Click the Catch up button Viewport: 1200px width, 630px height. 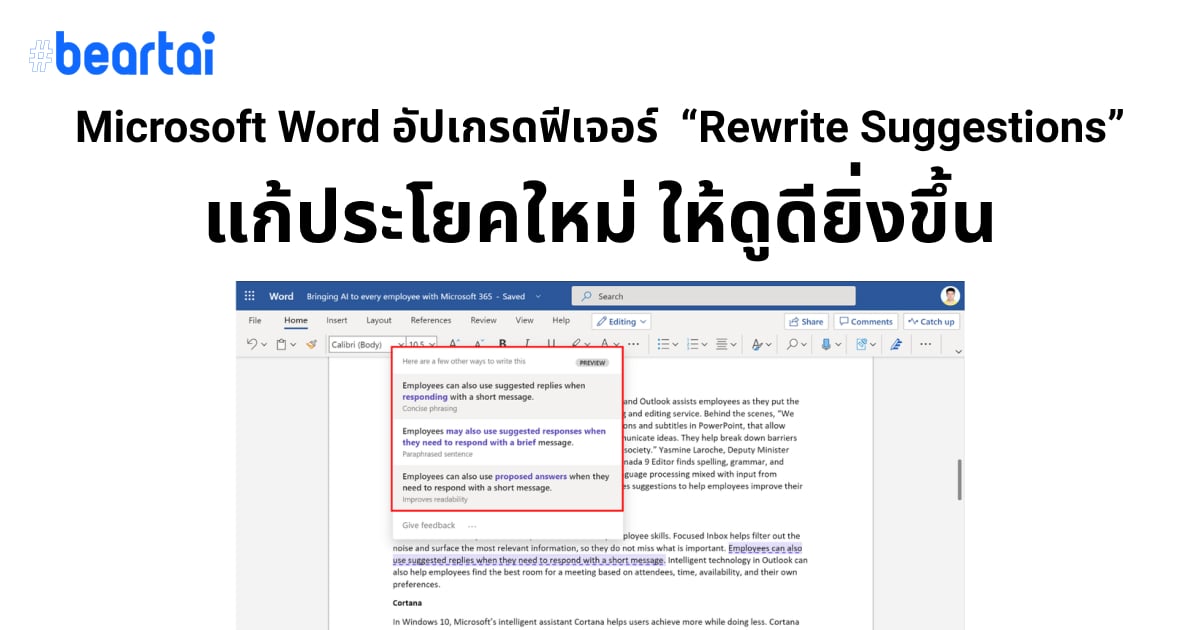click(x=931, y=322)
